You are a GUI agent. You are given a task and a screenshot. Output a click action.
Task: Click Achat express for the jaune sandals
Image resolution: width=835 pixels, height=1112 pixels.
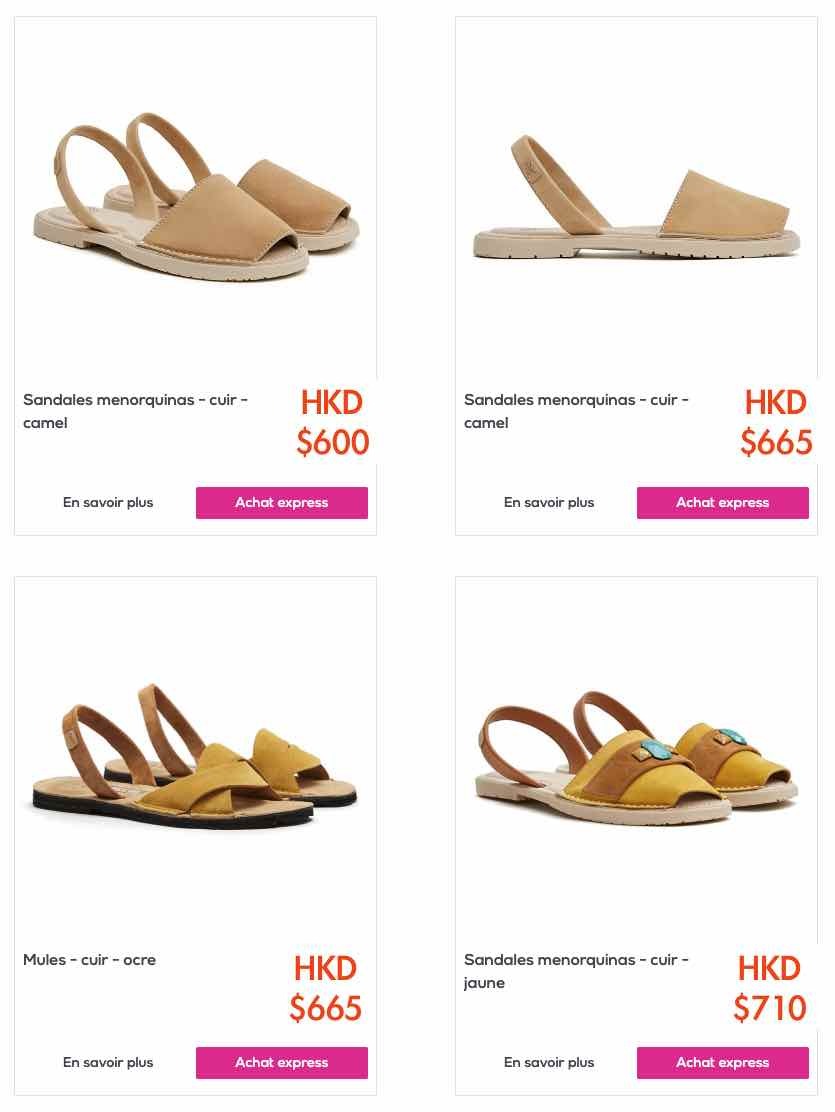point(722,1062)
